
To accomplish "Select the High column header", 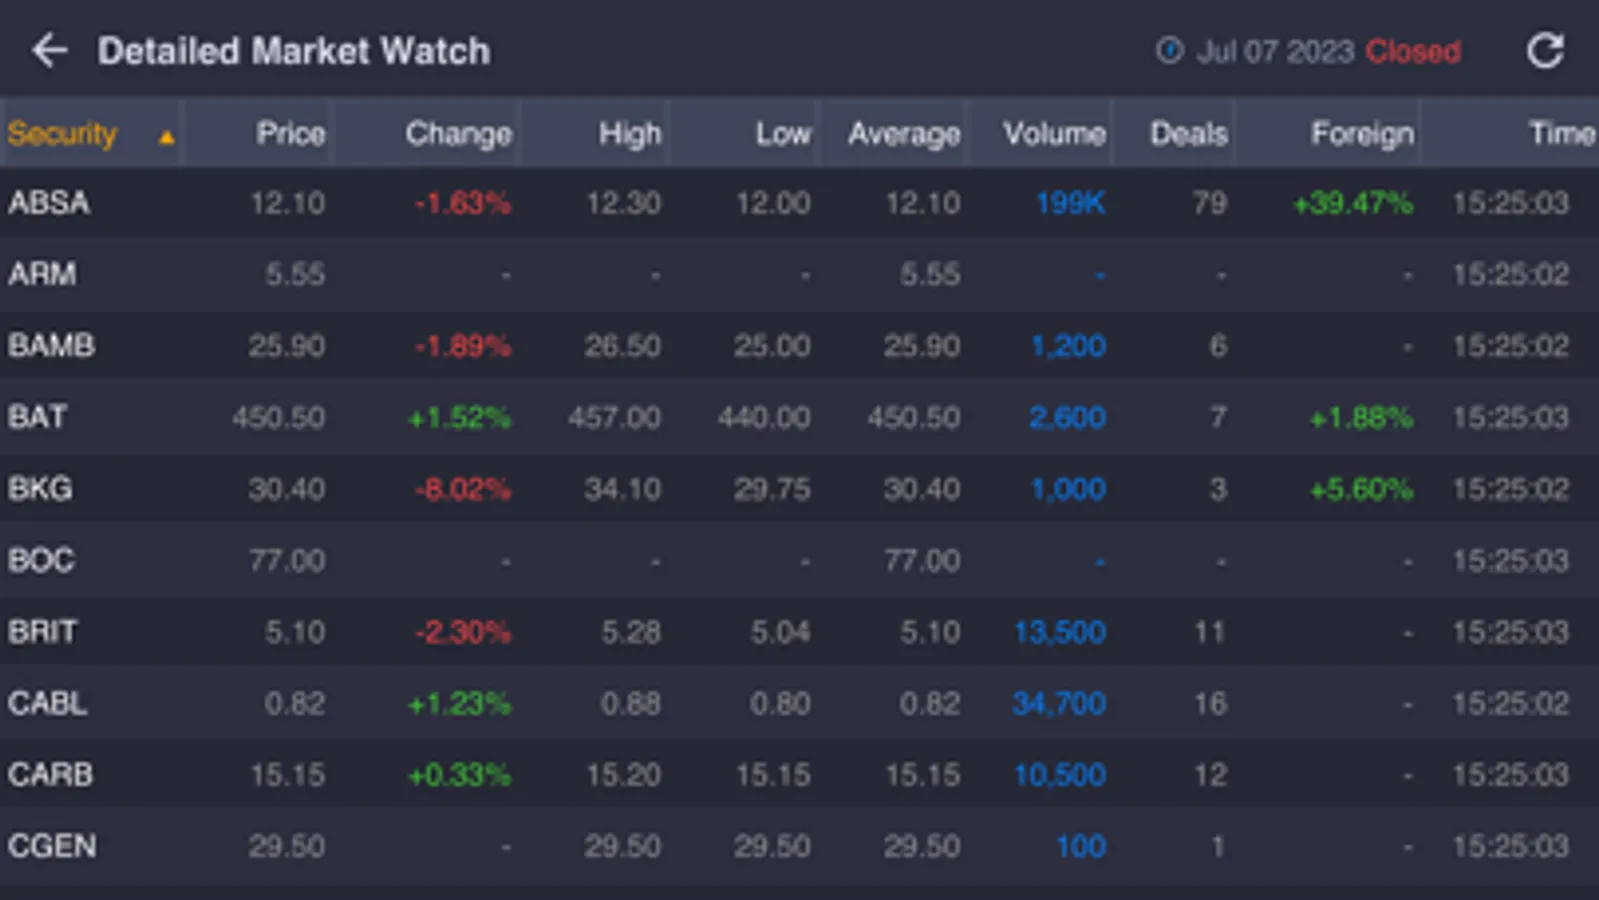I will point(630,133).
